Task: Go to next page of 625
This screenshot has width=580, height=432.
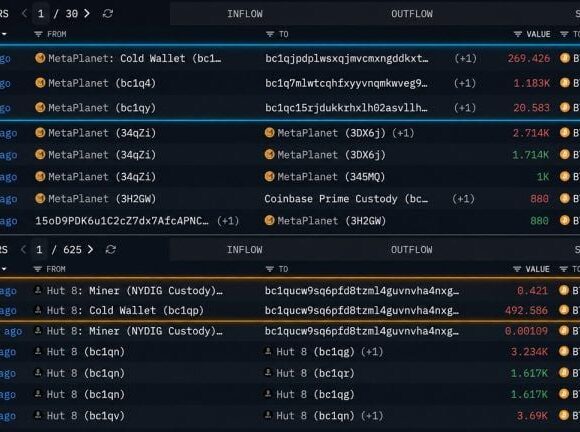Action: click(x=90, y=250)
